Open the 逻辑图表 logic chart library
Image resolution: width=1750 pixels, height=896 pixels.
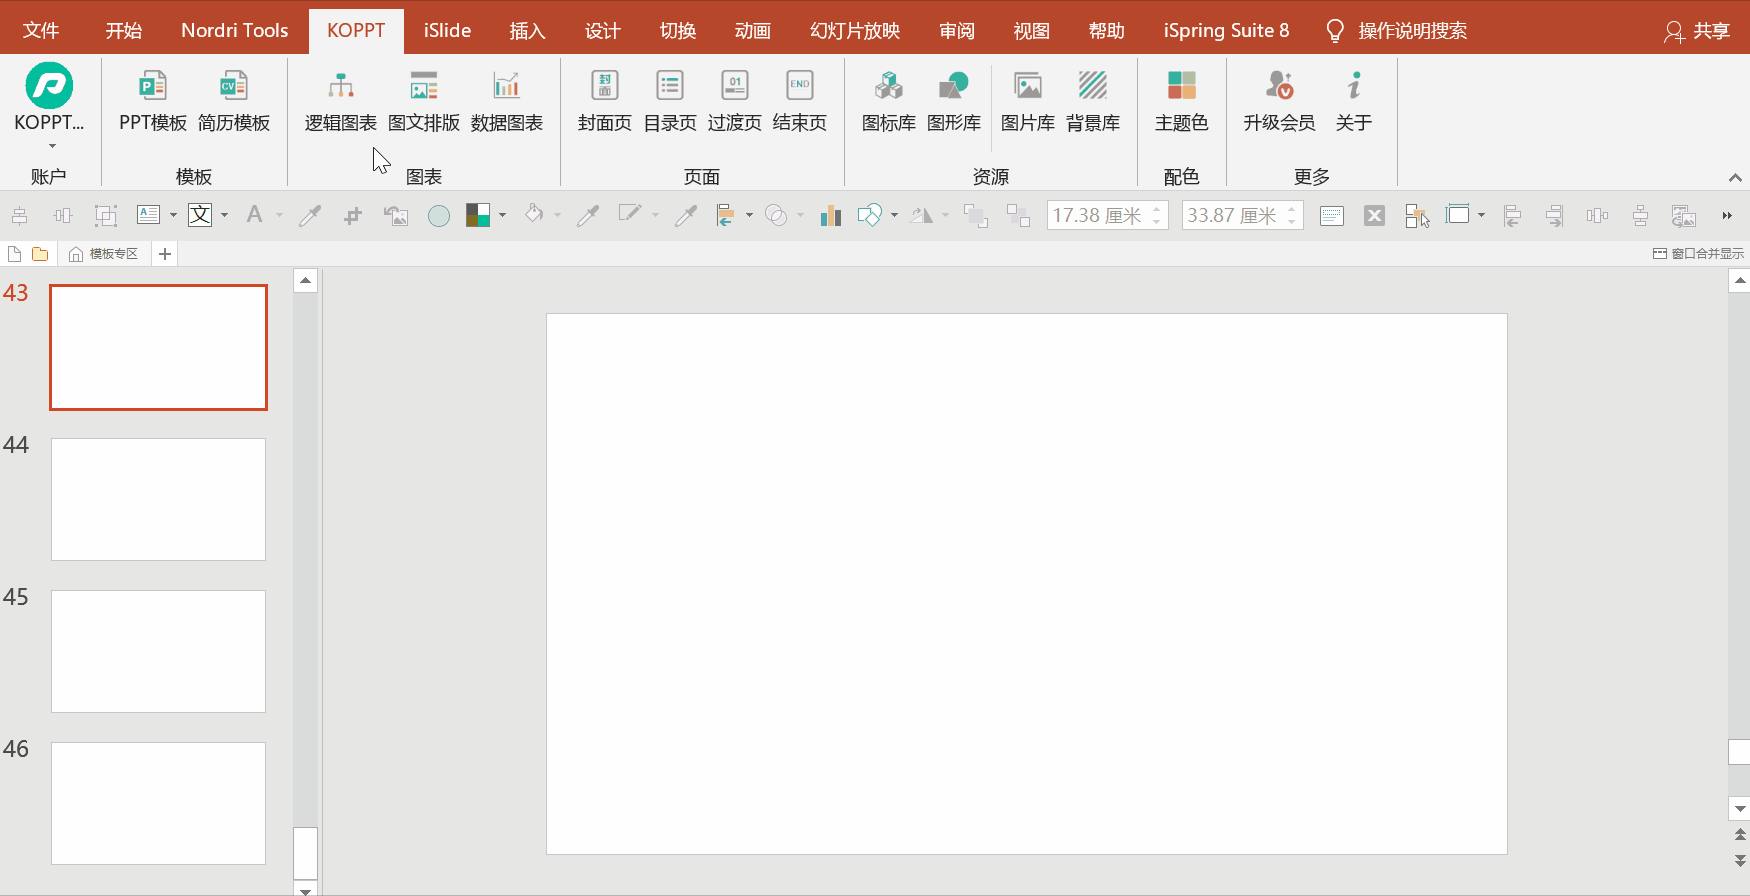point(340,100)
